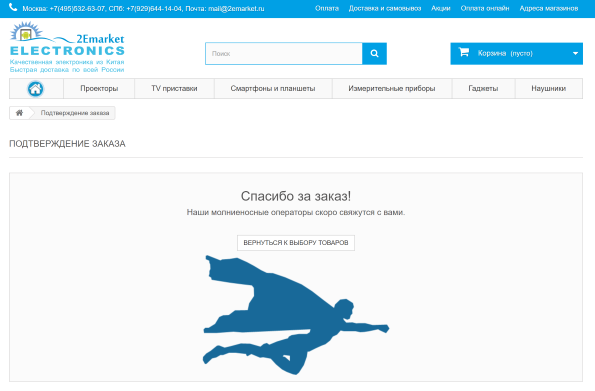Go to the Гаджеты category
This screenshot has height=391, width=595.
[x=483, y=88]
